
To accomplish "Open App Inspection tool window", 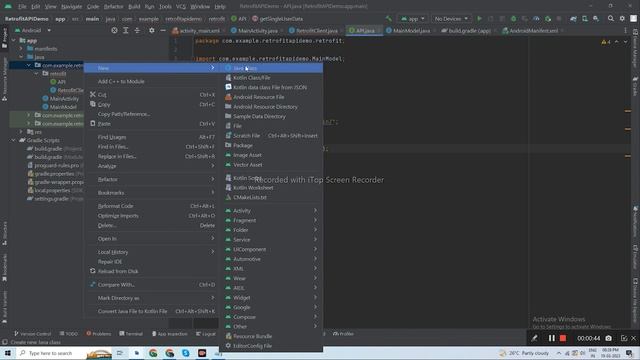I will 169,334.
